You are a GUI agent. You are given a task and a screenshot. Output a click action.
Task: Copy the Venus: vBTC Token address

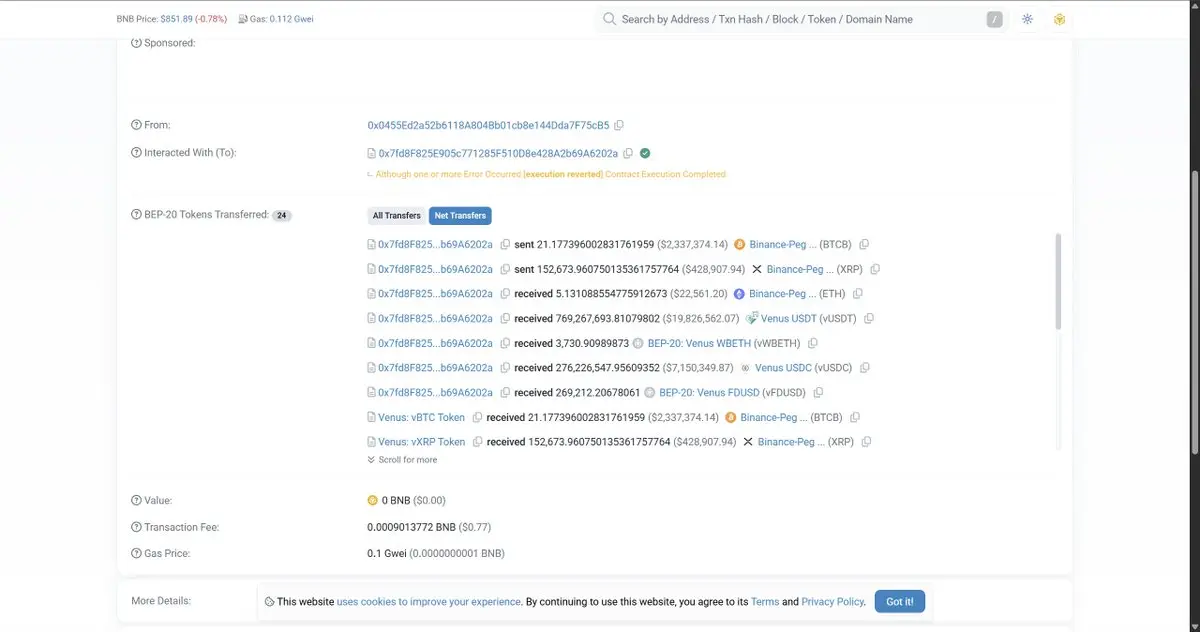477,417
